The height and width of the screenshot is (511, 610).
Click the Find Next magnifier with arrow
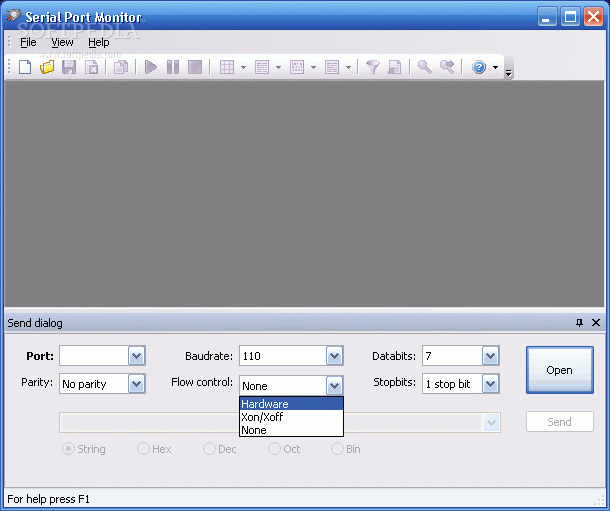[x=447, y=67]
